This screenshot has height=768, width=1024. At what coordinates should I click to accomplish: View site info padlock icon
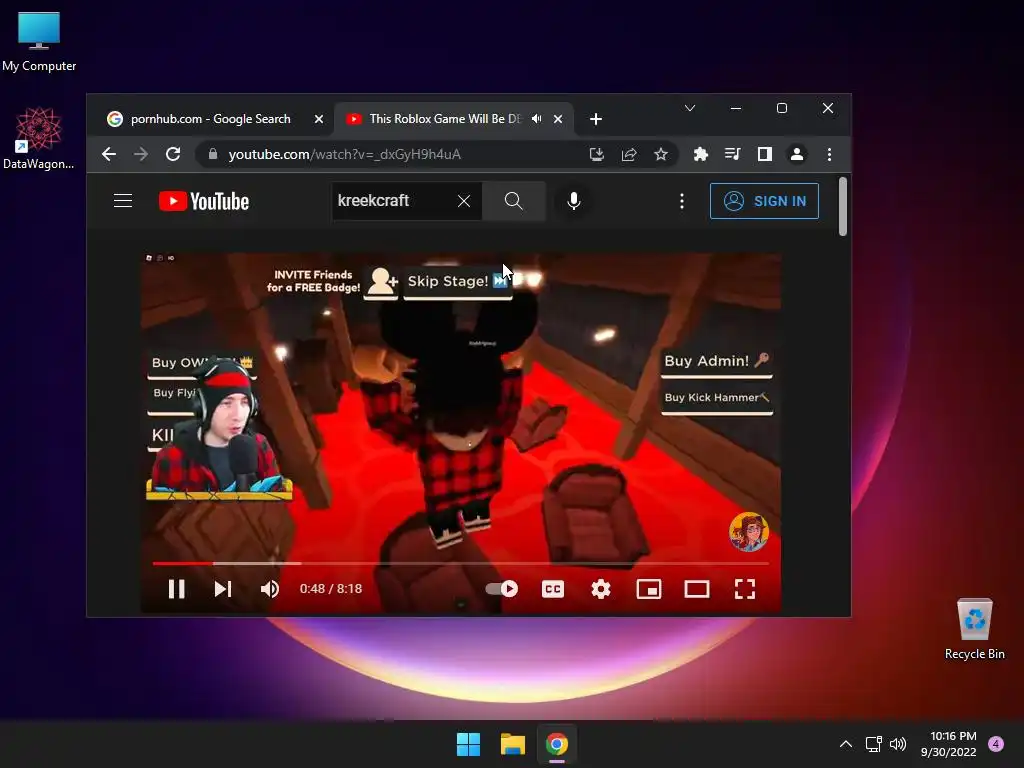point(212,154)
